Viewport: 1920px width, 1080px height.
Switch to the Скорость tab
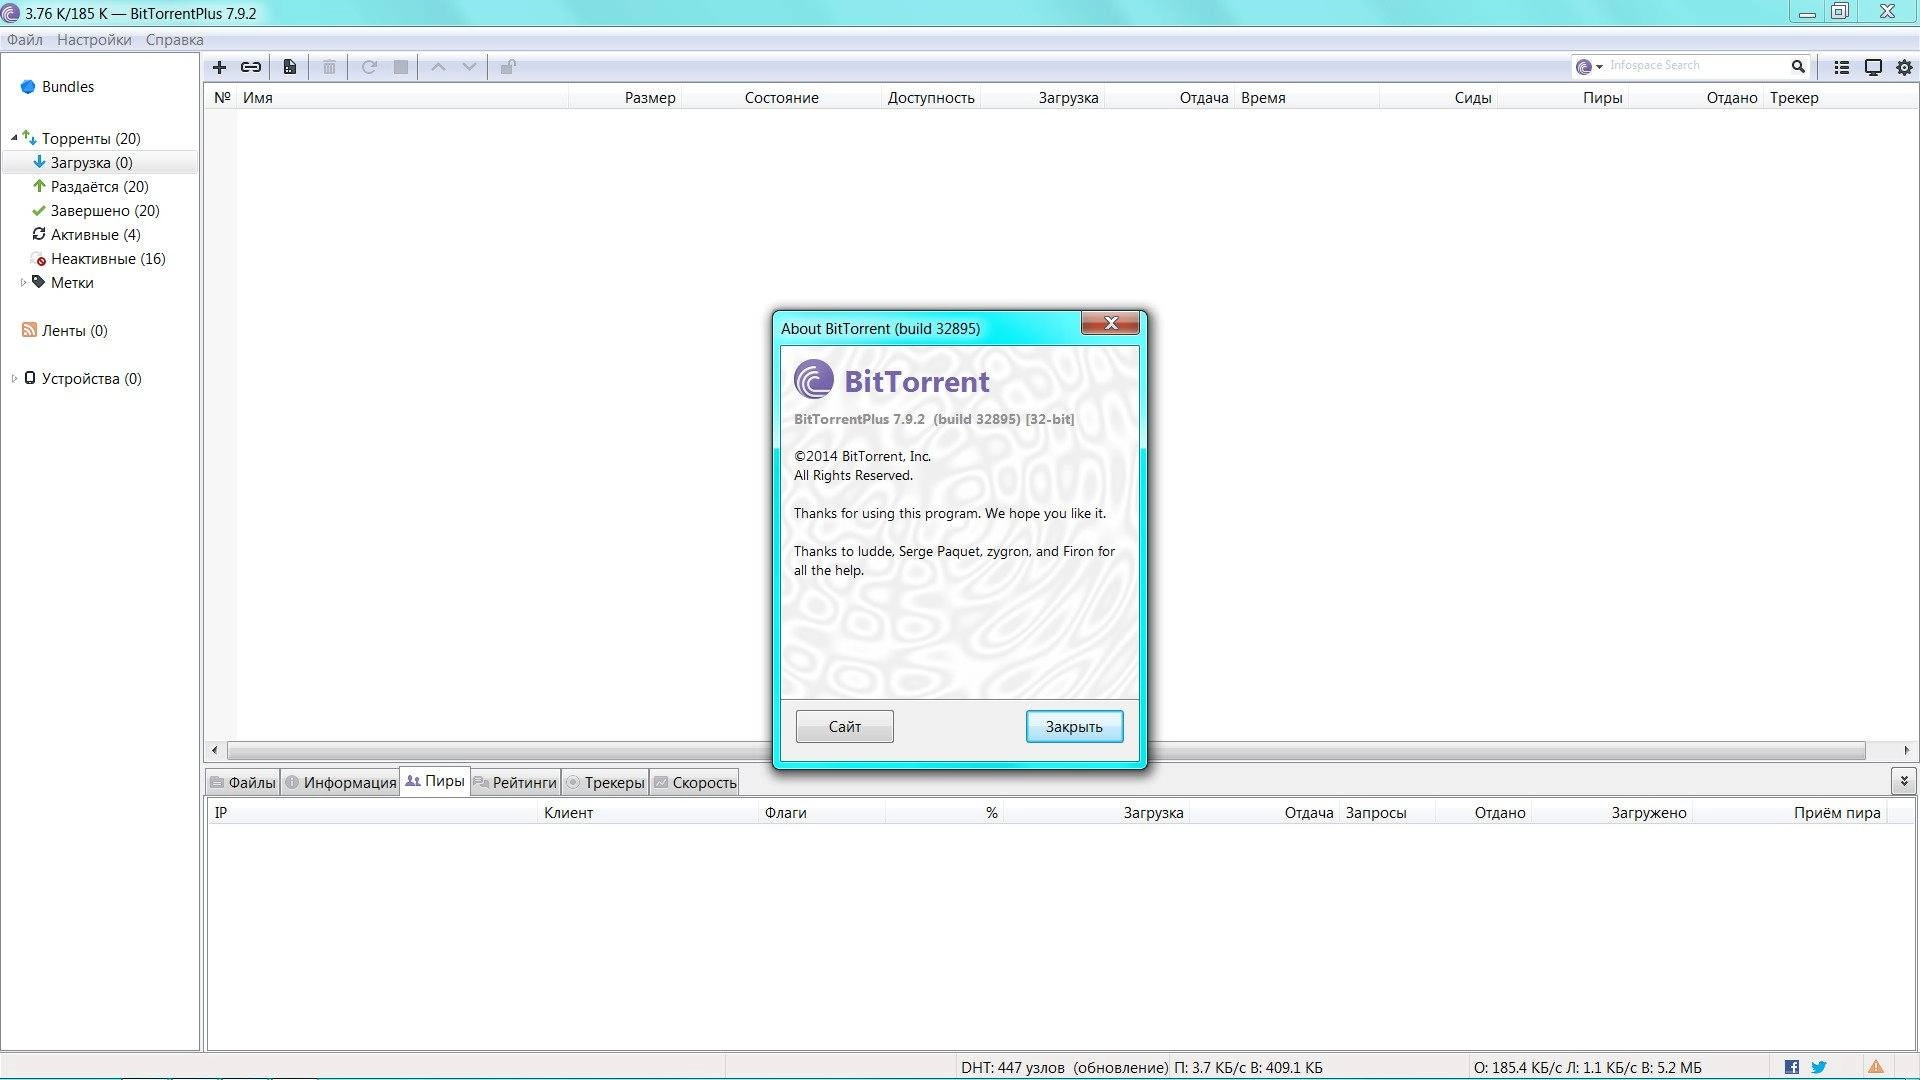tap(695, 782)
